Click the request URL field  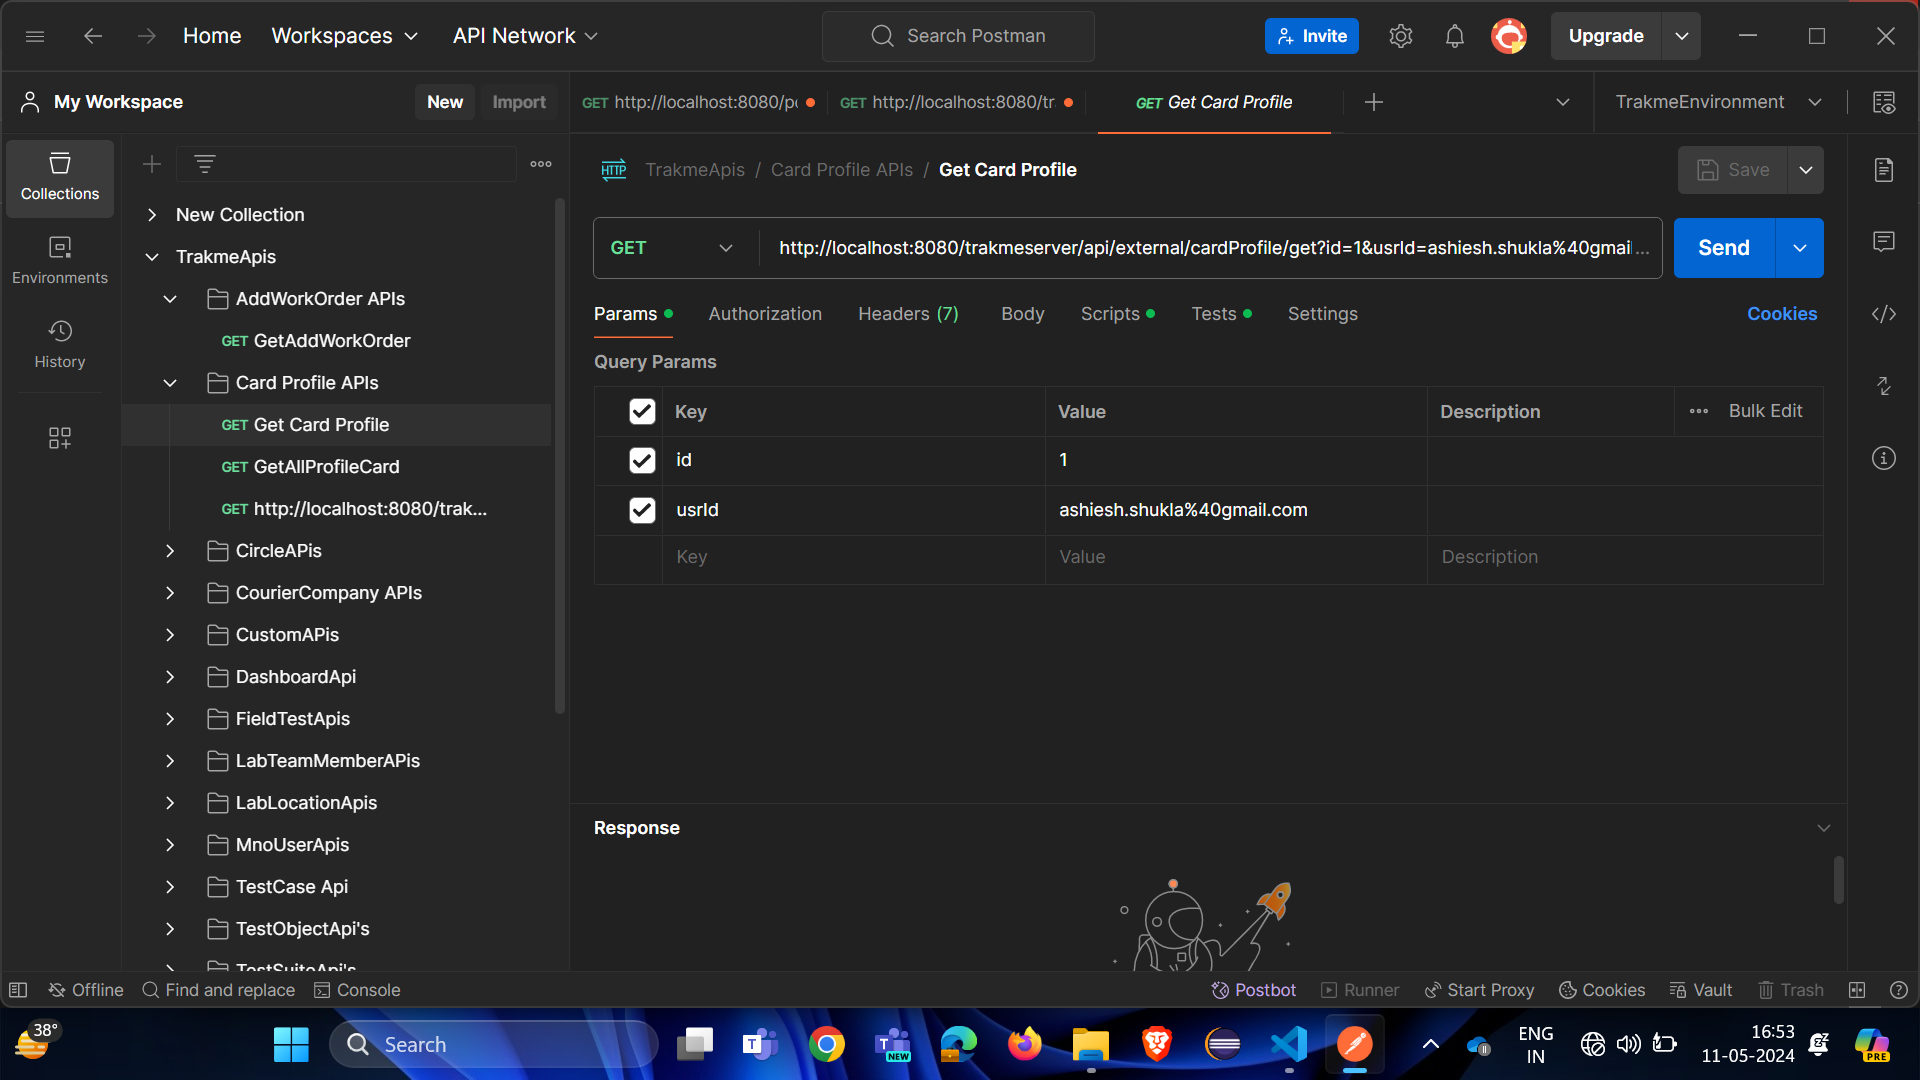coord(1204,248)
